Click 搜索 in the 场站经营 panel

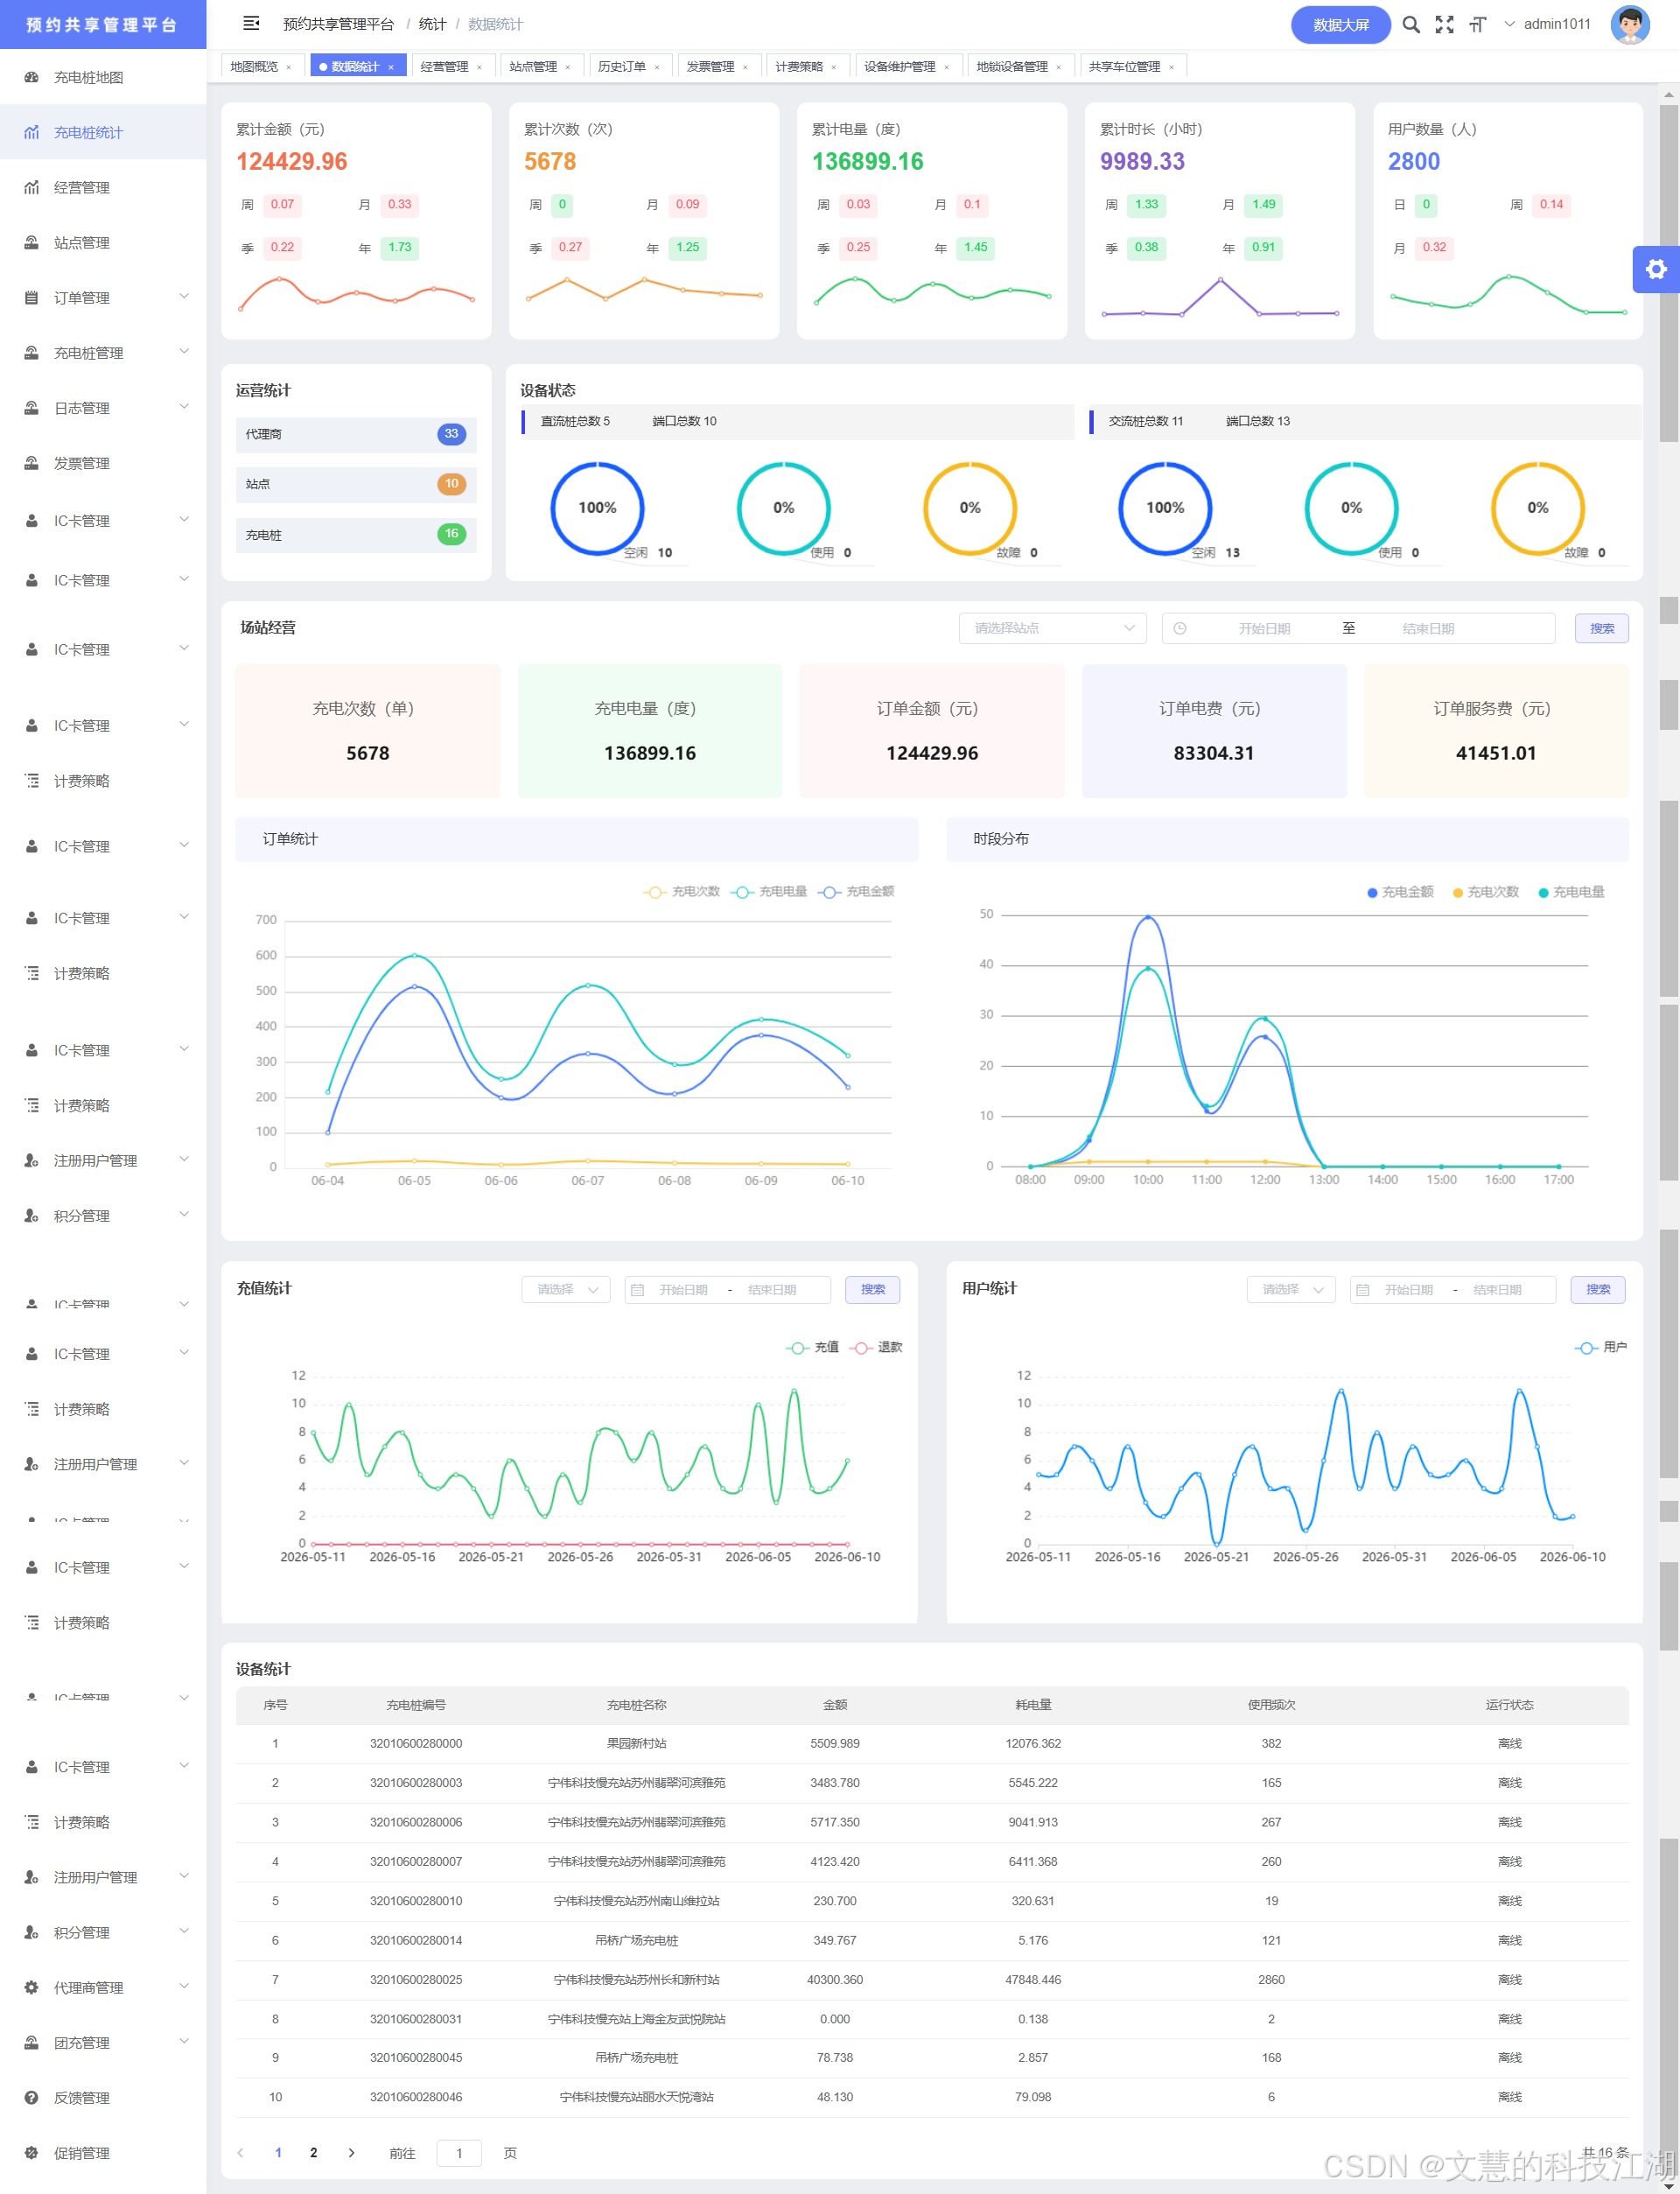click(1602, 628)
